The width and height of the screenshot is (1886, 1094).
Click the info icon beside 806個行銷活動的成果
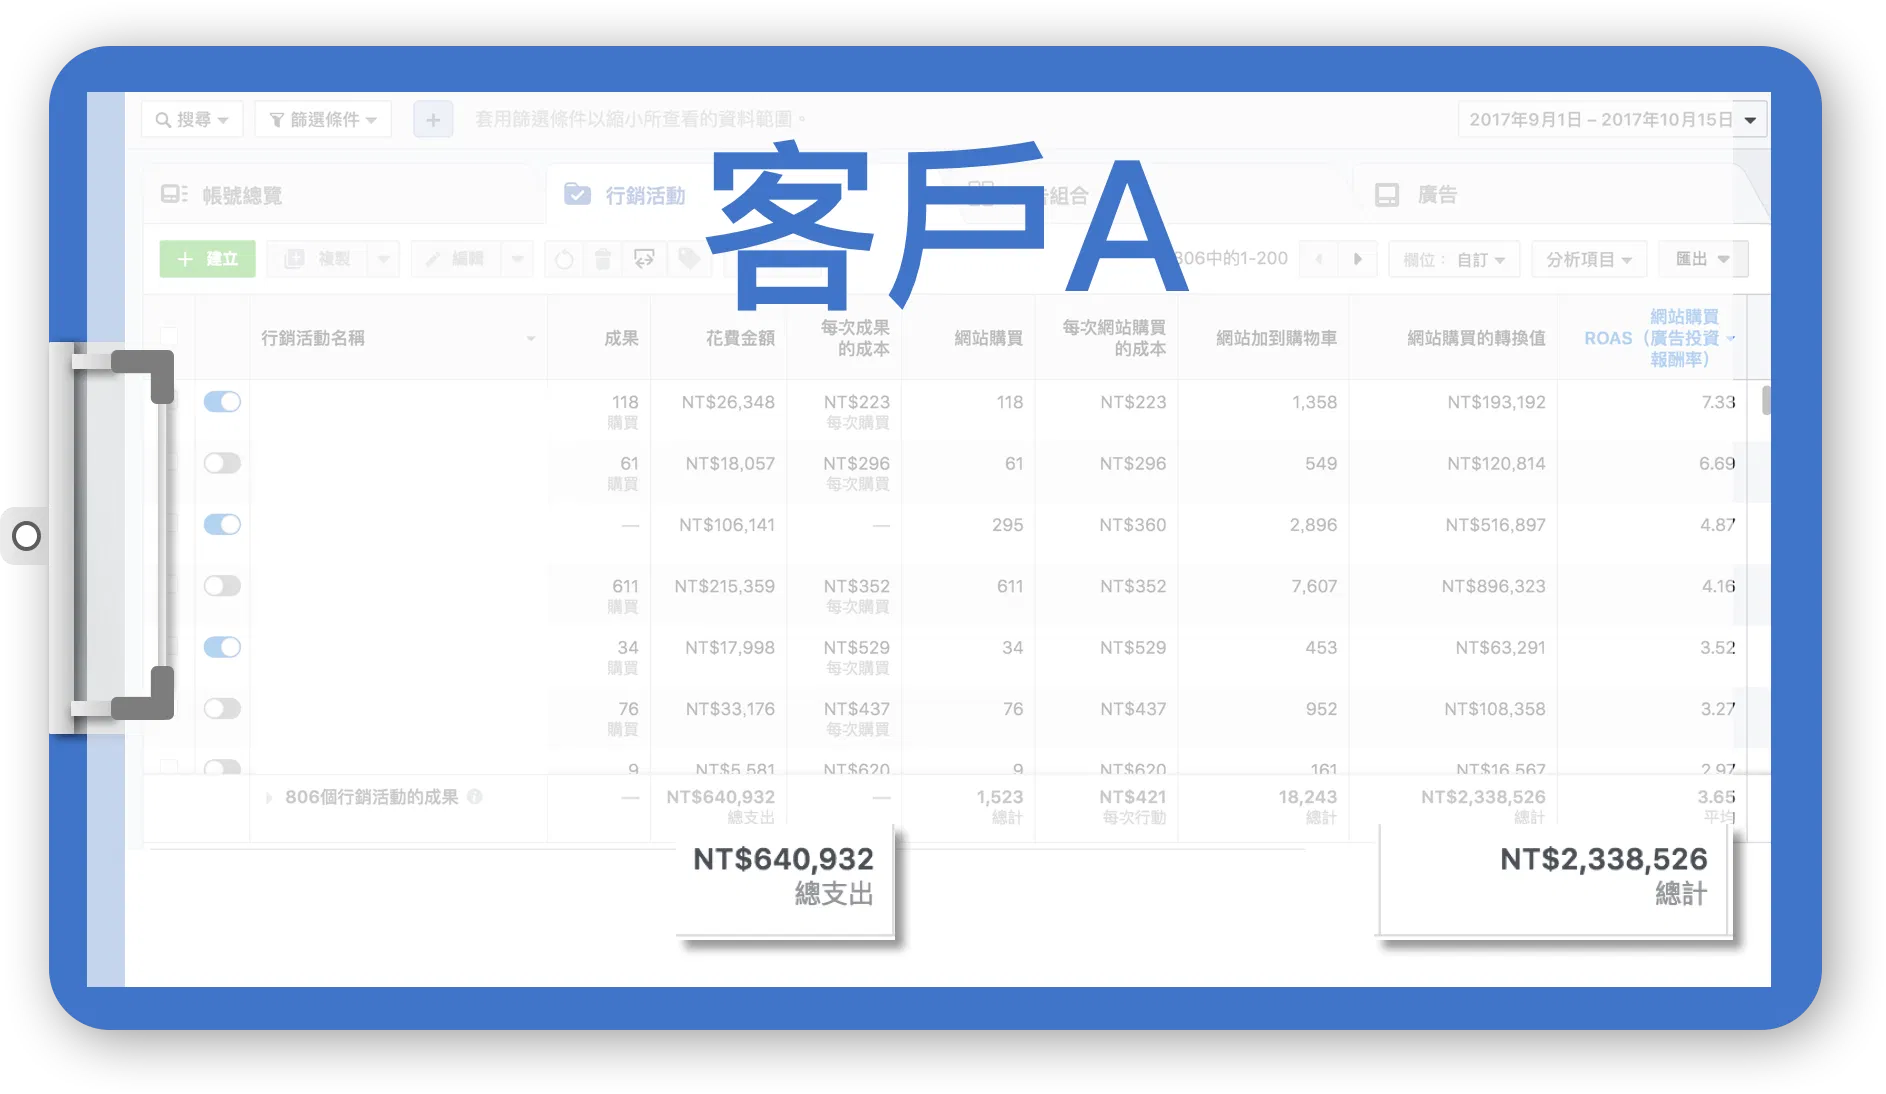pyautogui.click(x=475, y=797)
